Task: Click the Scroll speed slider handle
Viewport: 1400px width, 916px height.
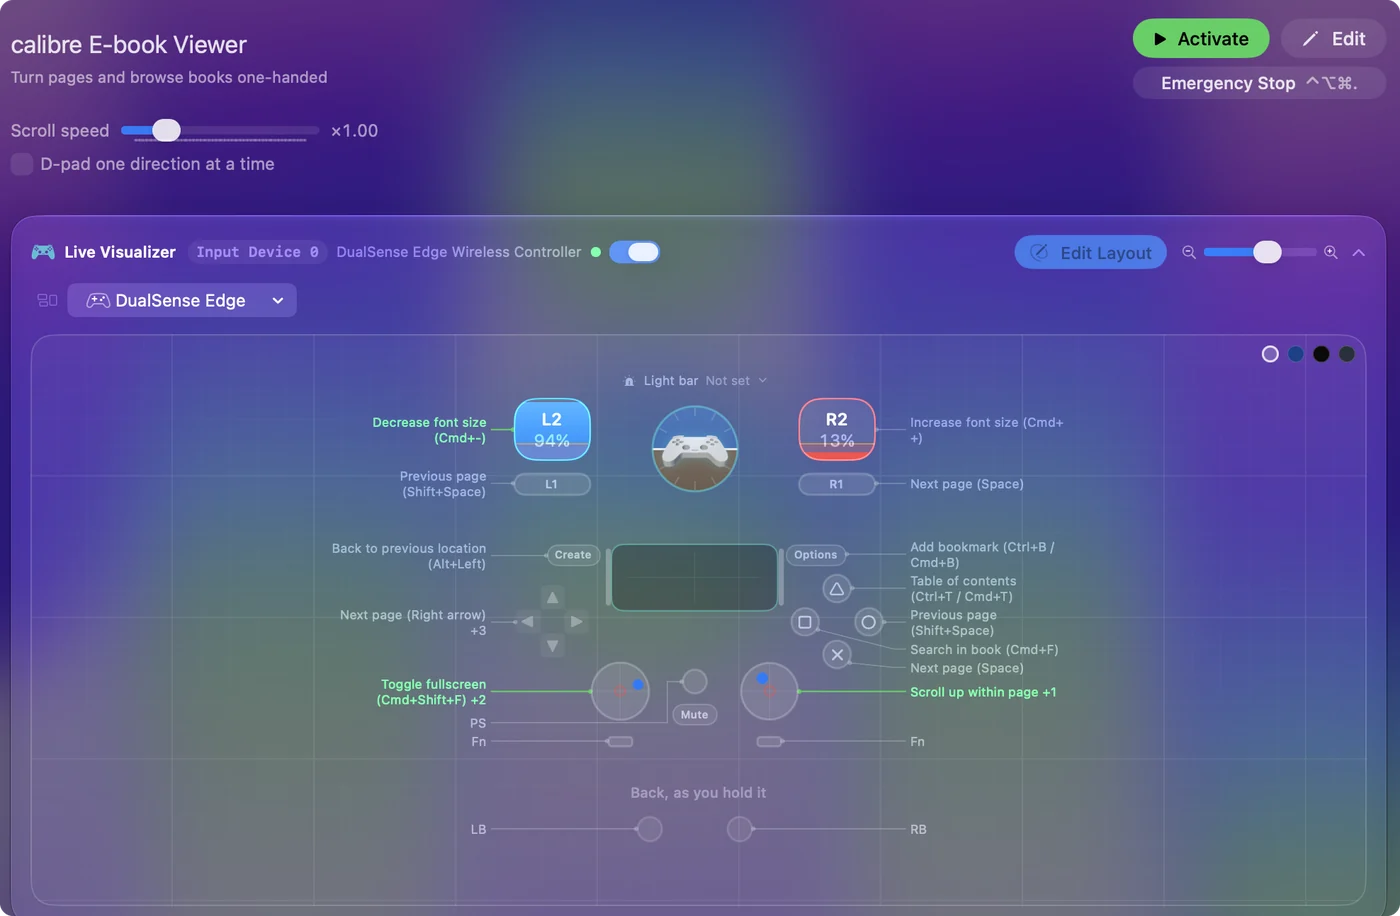Action: (x=166, y=130)
